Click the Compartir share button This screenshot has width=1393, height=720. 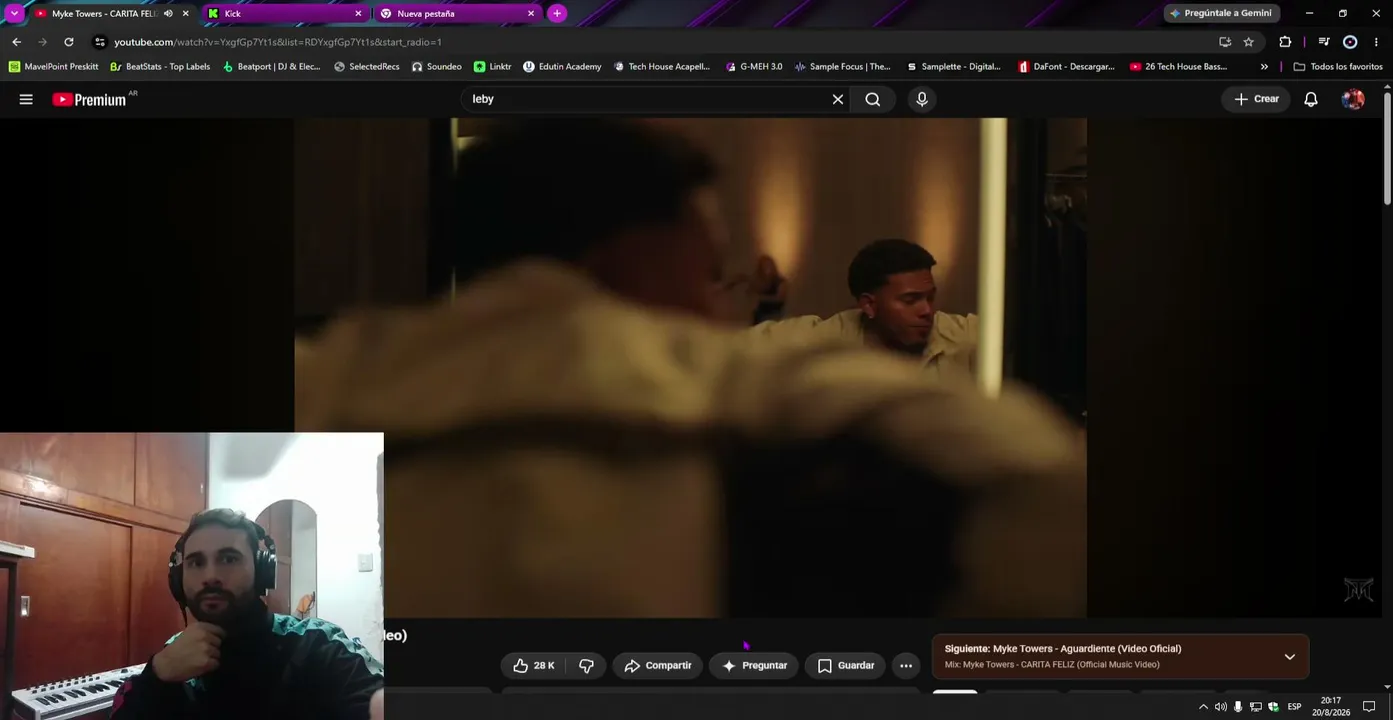[658, 665]
